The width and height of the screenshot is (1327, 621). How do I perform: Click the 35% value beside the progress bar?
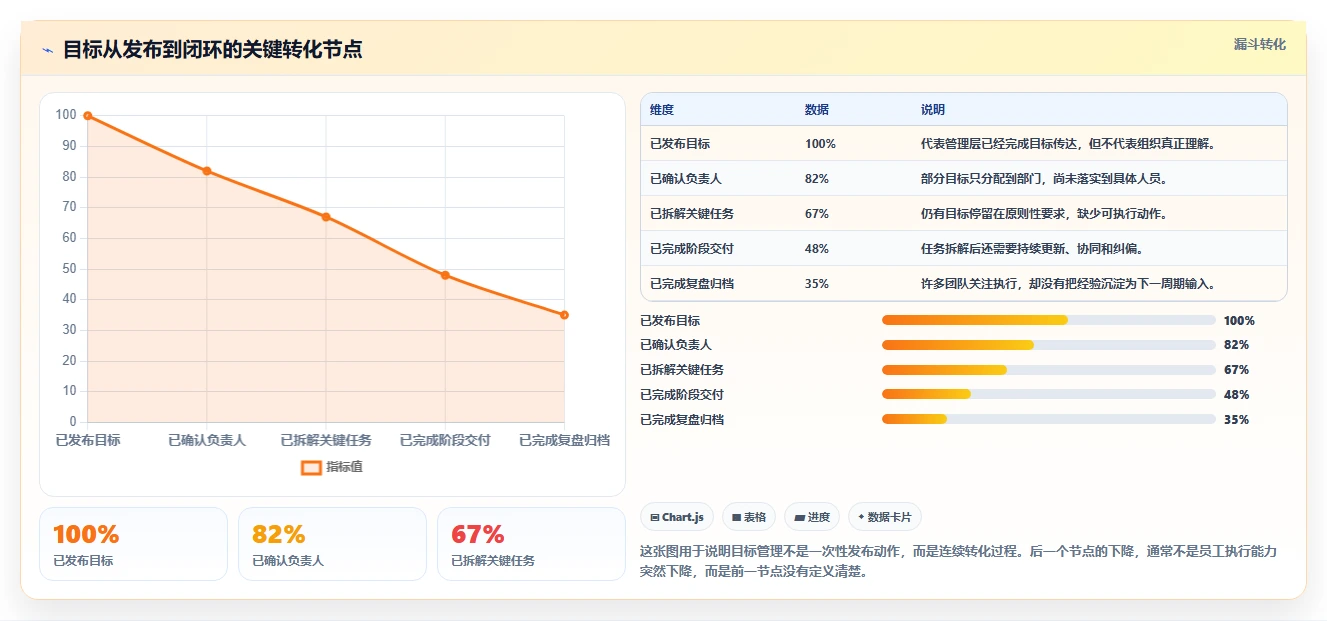pos(1236,419)
